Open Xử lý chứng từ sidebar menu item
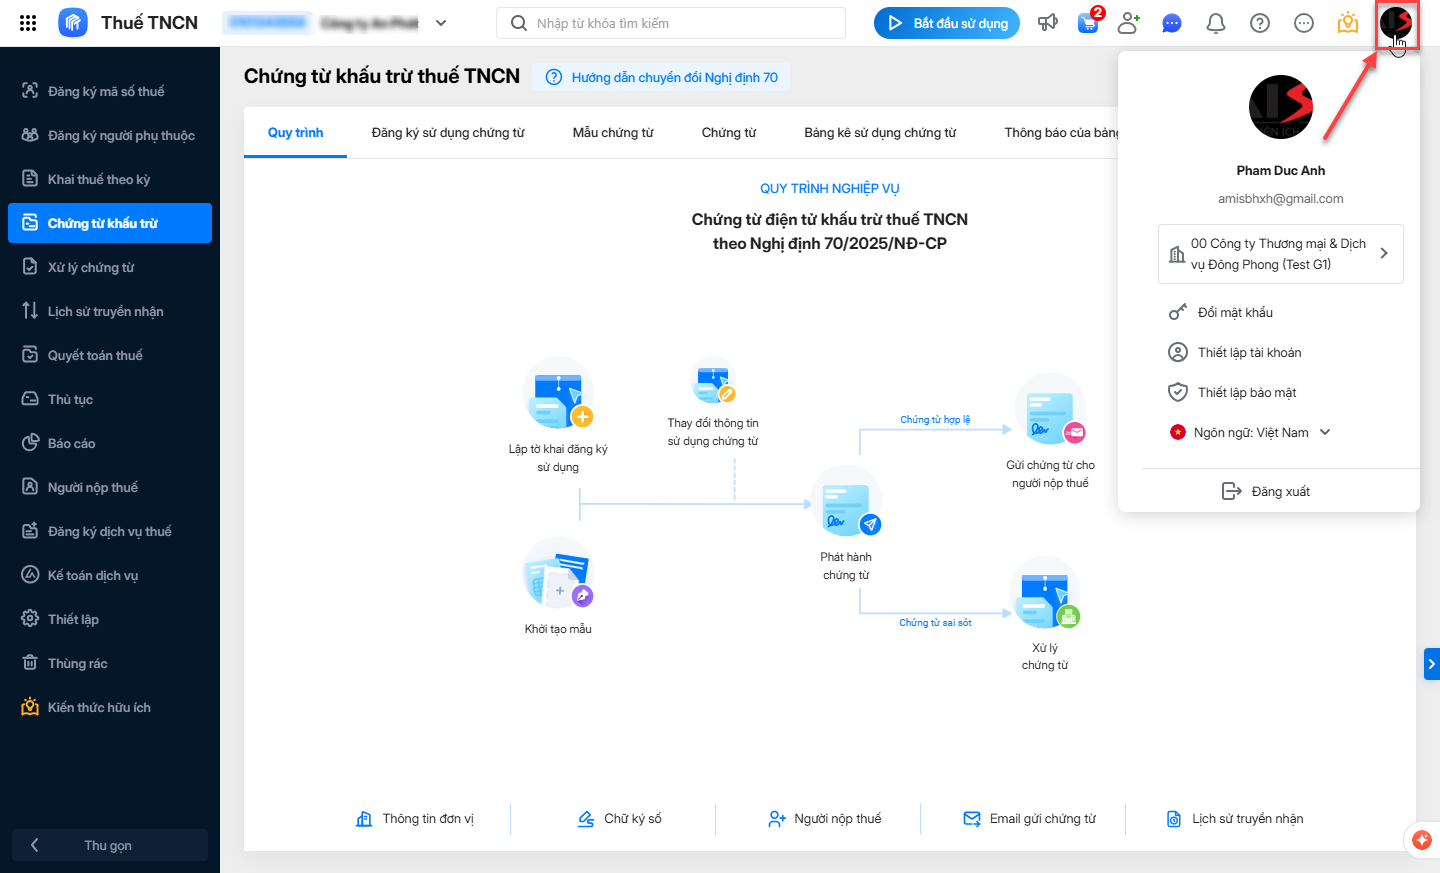The width and height of the screenshot is (1440, 873). point(110,267)
